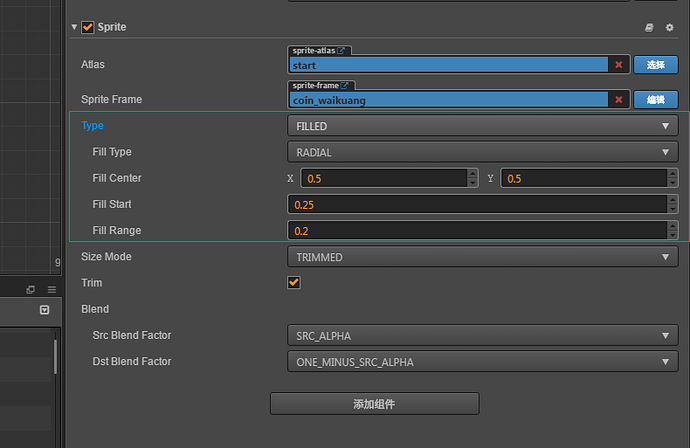Uncheck the Trim checkbox
Viewport: 690px width, 448px height.
pos(294,283)
